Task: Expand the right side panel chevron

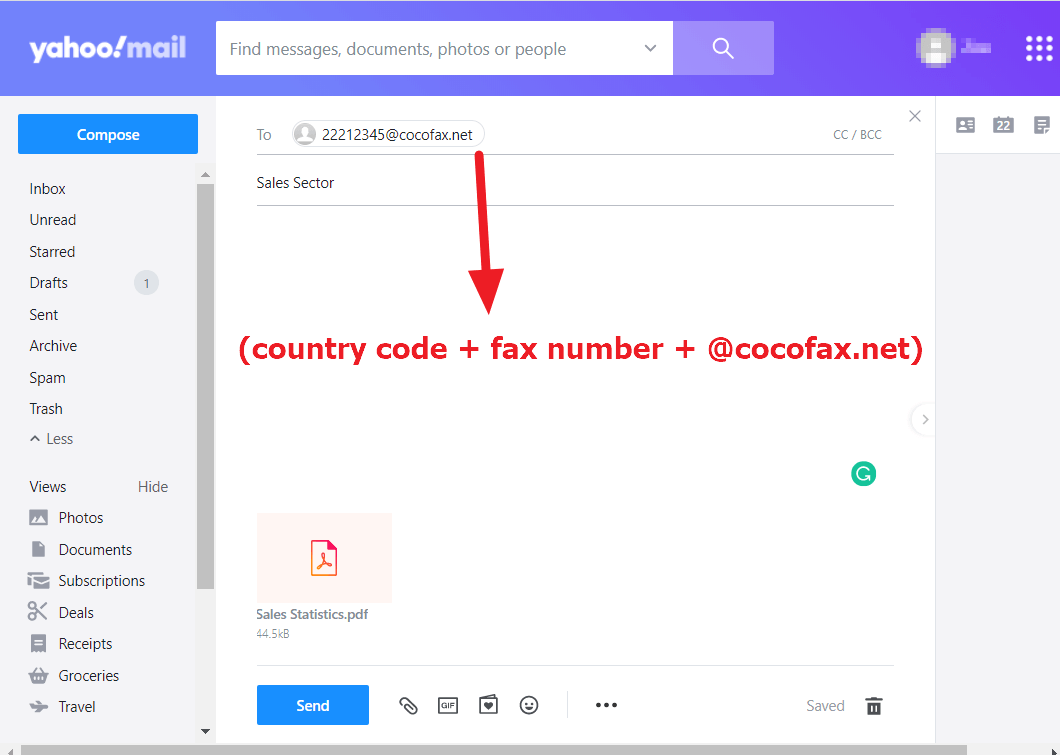Action: click(x=925, y=419)
